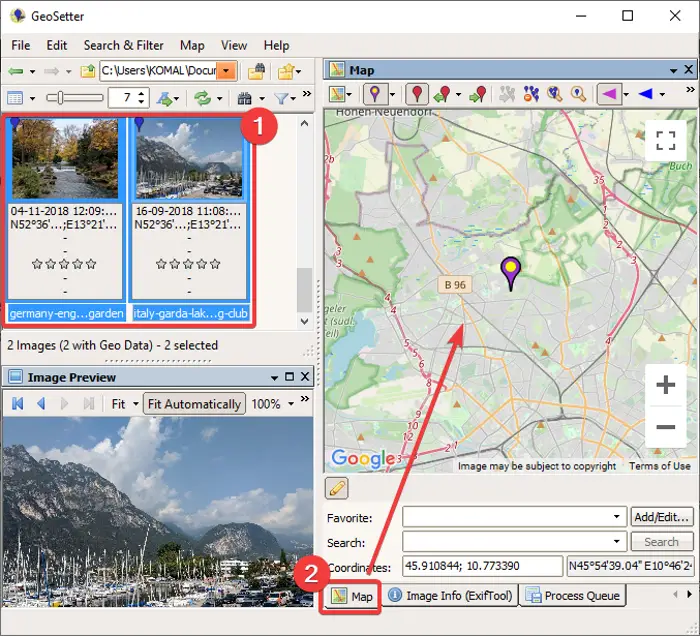Switch to the Map bottom tab
The image size is (700, 636).
tap(351, 596)
